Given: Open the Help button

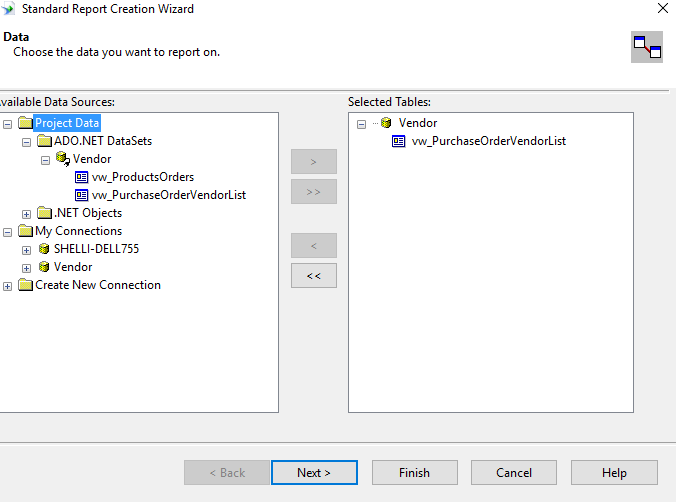Looking at the screenshot, I should [614, 473].
